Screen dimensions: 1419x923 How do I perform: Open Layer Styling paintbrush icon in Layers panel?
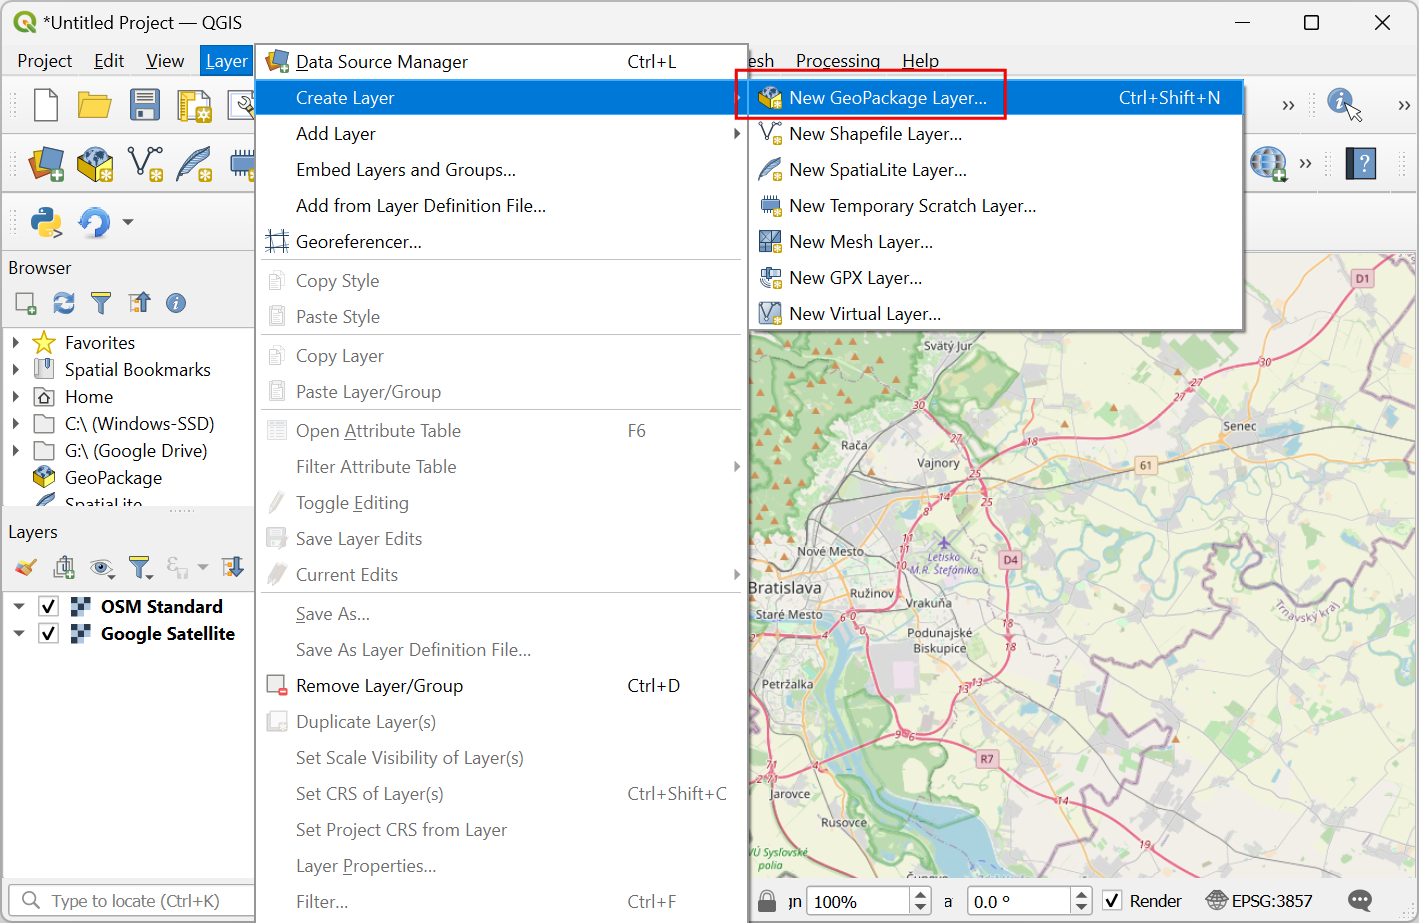pyautogui.click(x=26, y=568)
